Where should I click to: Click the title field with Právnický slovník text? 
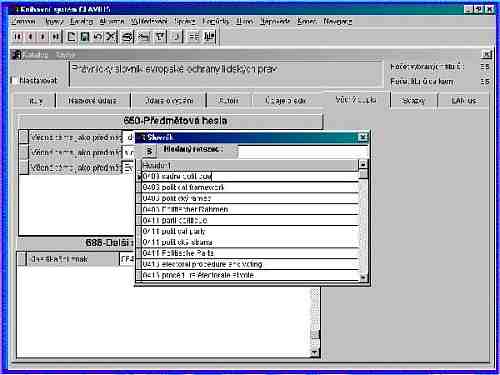(226, 74)
